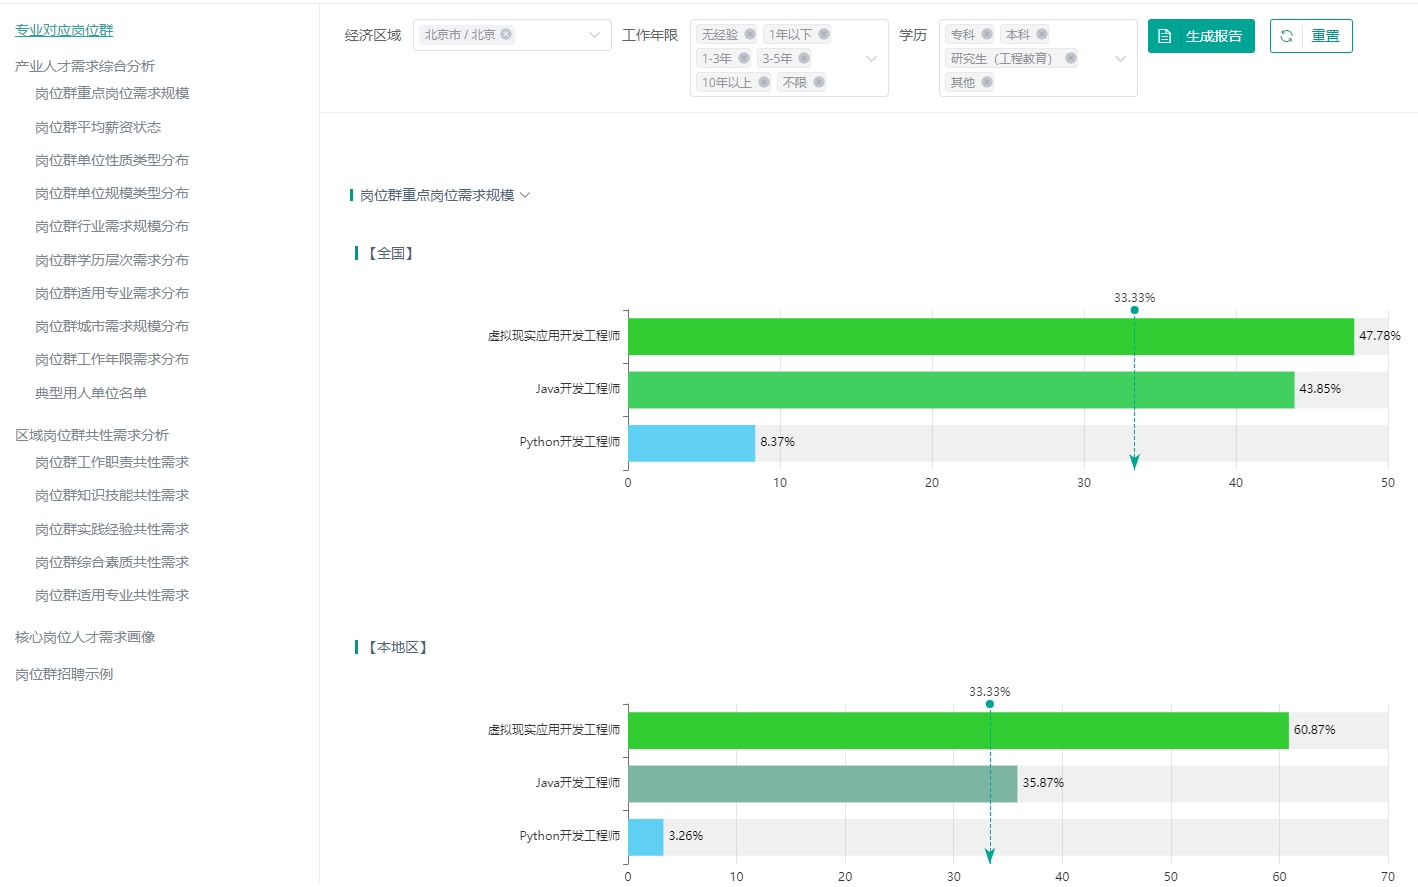The image size is (1418, 887).
Task: Click the 47.78% value label
Action: (1379, 336)
